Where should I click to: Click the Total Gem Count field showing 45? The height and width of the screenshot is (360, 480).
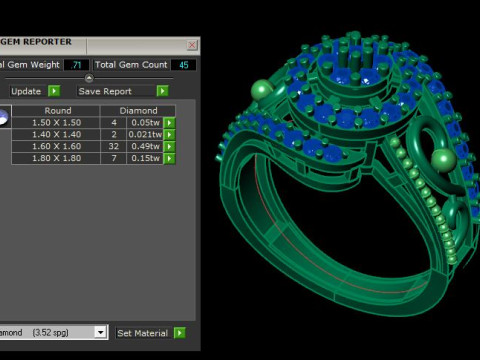(183, 65)
